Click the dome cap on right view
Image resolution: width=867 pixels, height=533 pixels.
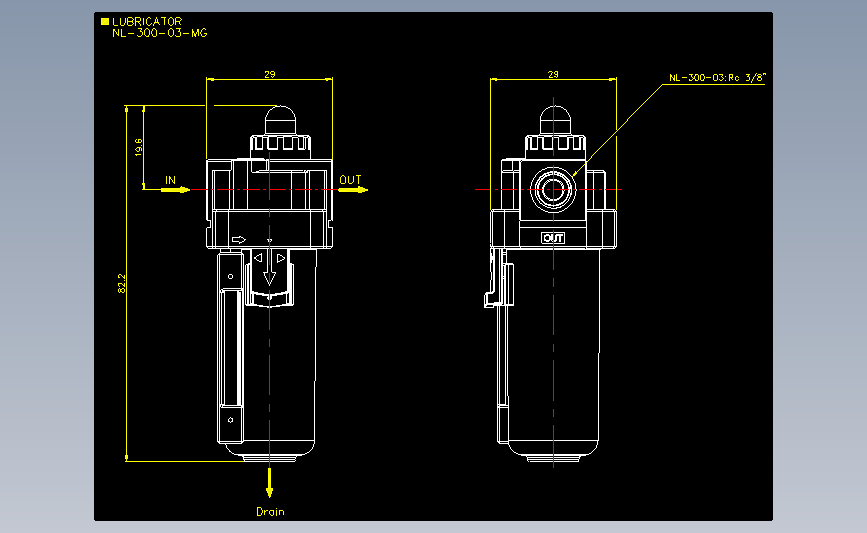click(555, 121)
